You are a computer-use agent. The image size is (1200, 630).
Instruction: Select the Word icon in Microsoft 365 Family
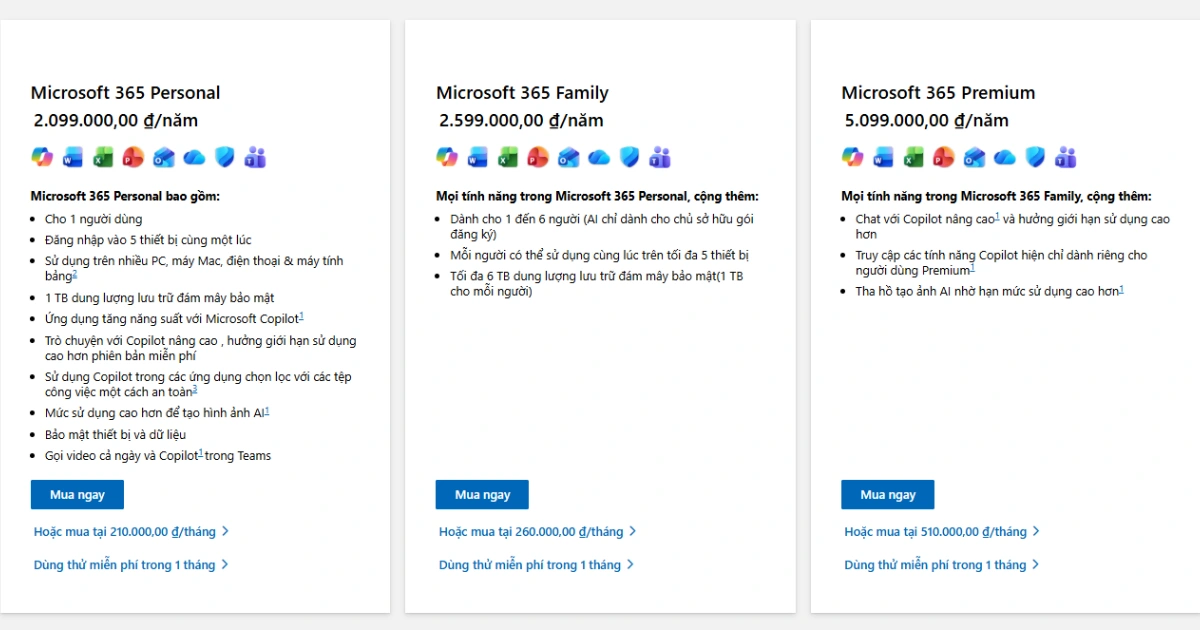478,157
